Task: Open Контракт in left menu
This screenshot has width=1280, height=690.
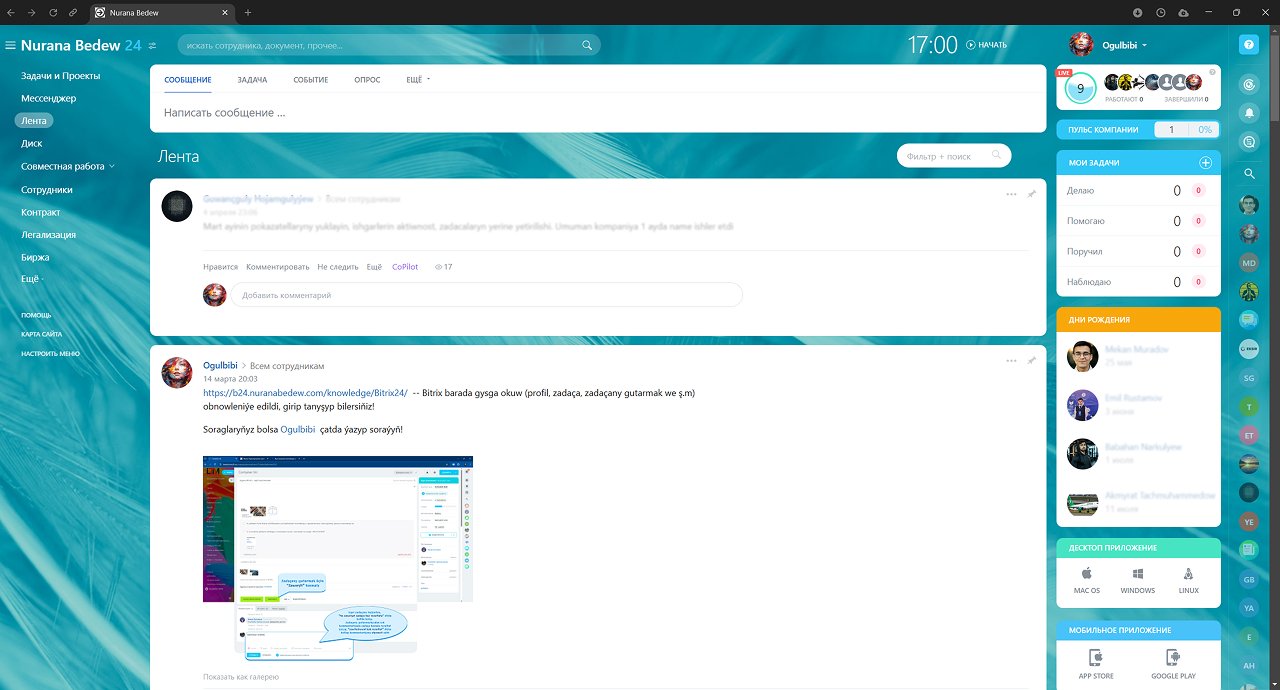Action: (x=40, y=212)
